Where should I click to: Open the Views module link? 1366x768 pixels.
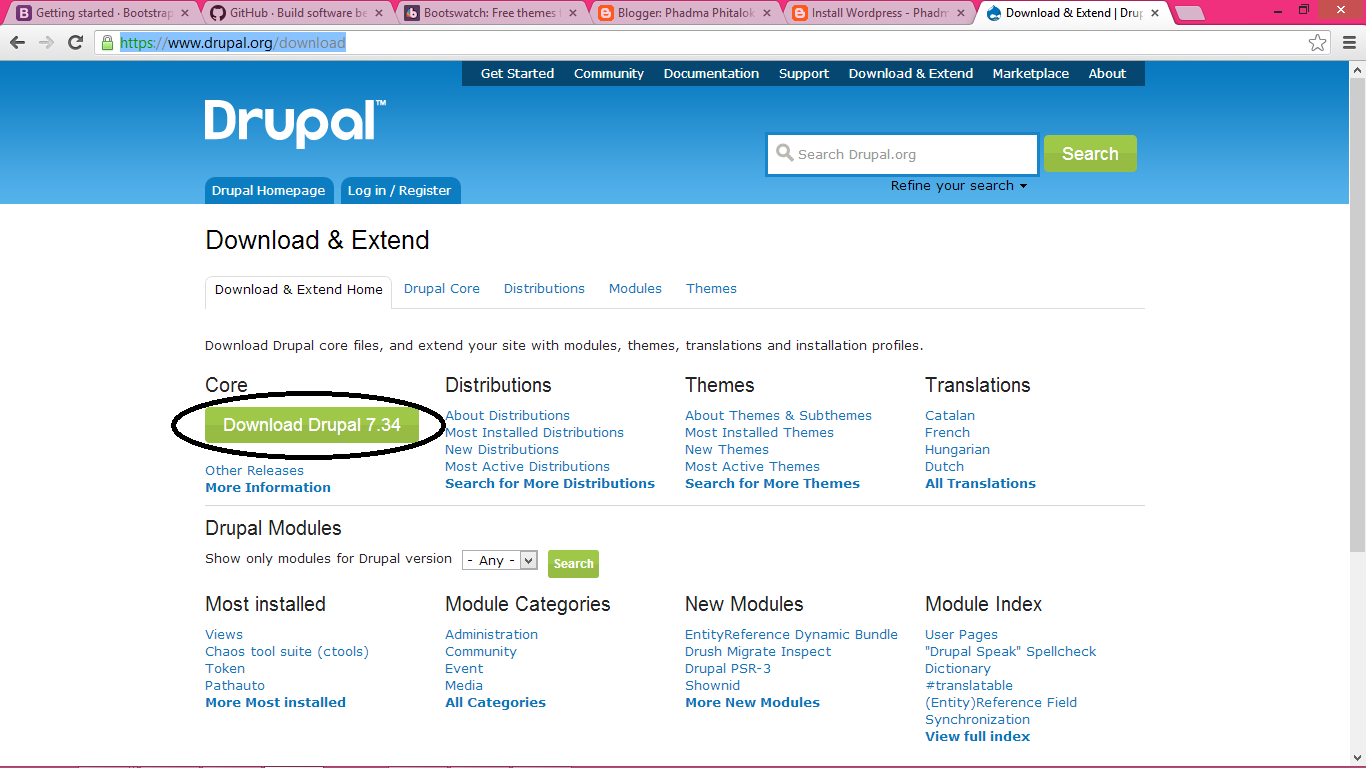point(224,634)
